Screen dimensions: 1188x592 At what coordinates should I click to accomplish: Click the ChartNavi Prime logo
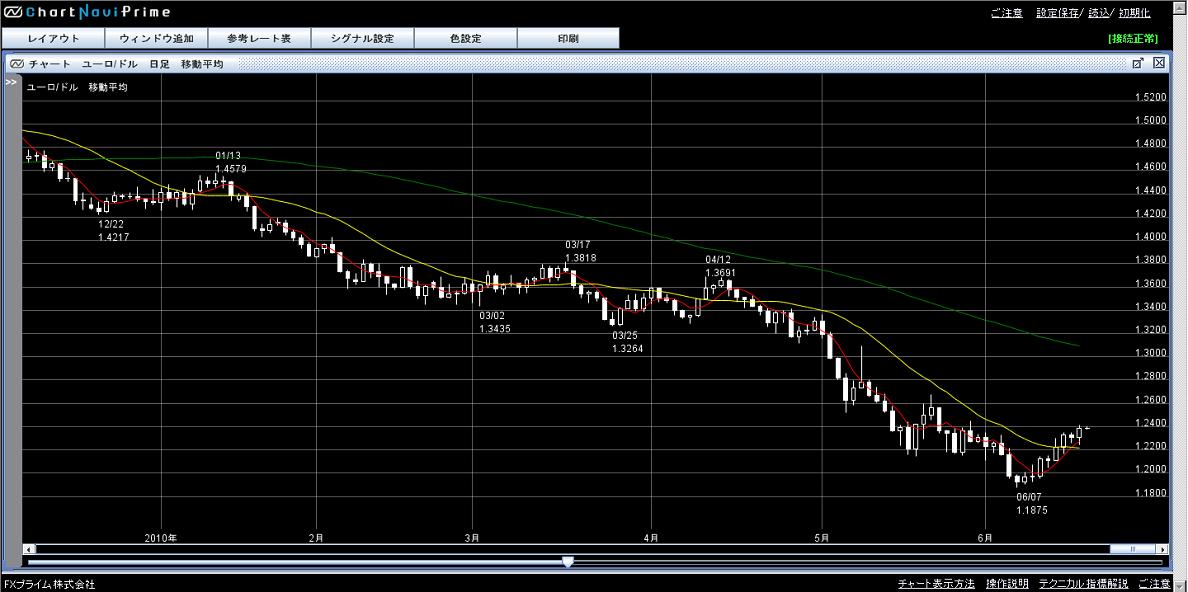(x=88, y=12)
